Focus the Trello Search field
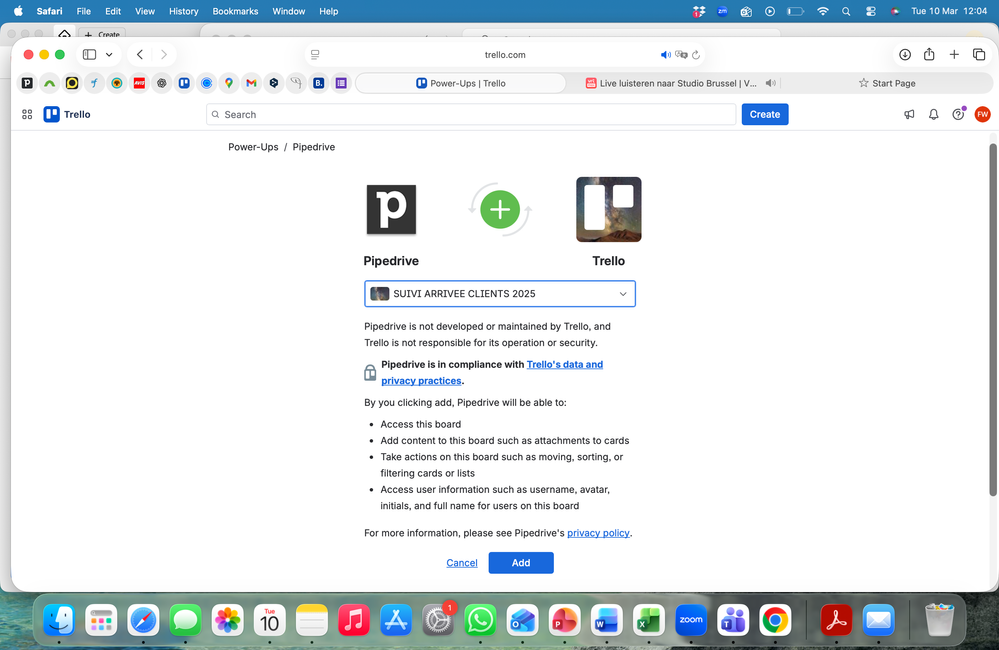 (471, 114)
